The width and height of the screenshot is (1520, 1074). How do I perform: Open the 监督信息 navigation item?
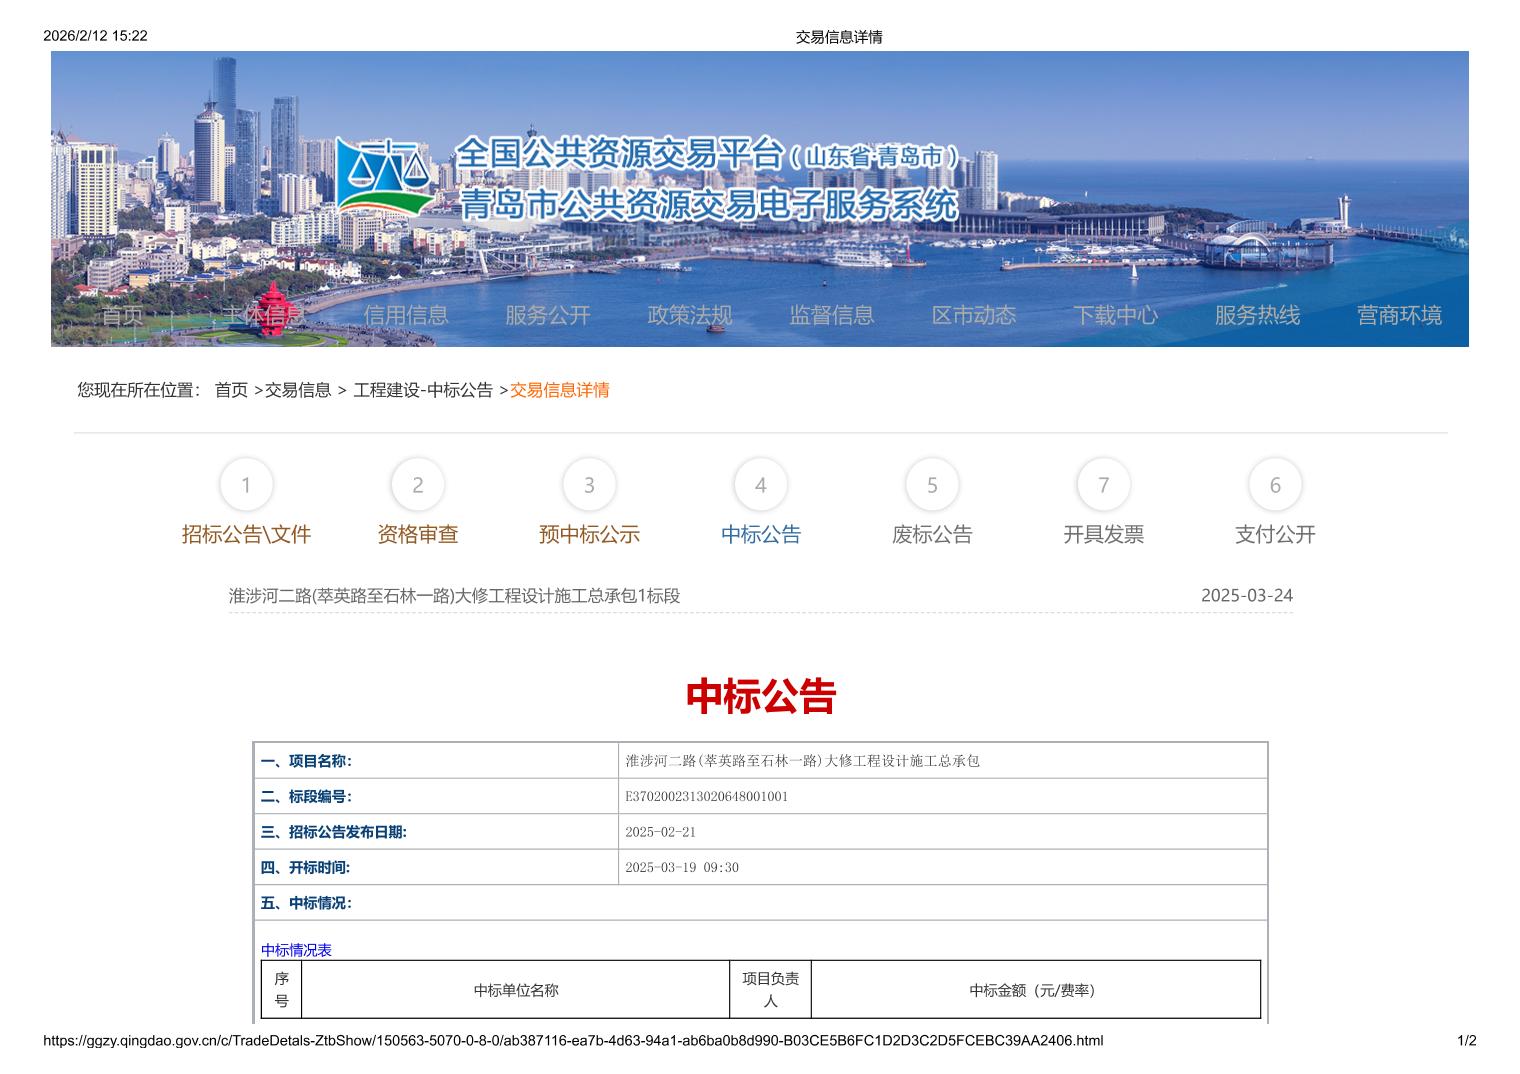(x=832, y=315)
